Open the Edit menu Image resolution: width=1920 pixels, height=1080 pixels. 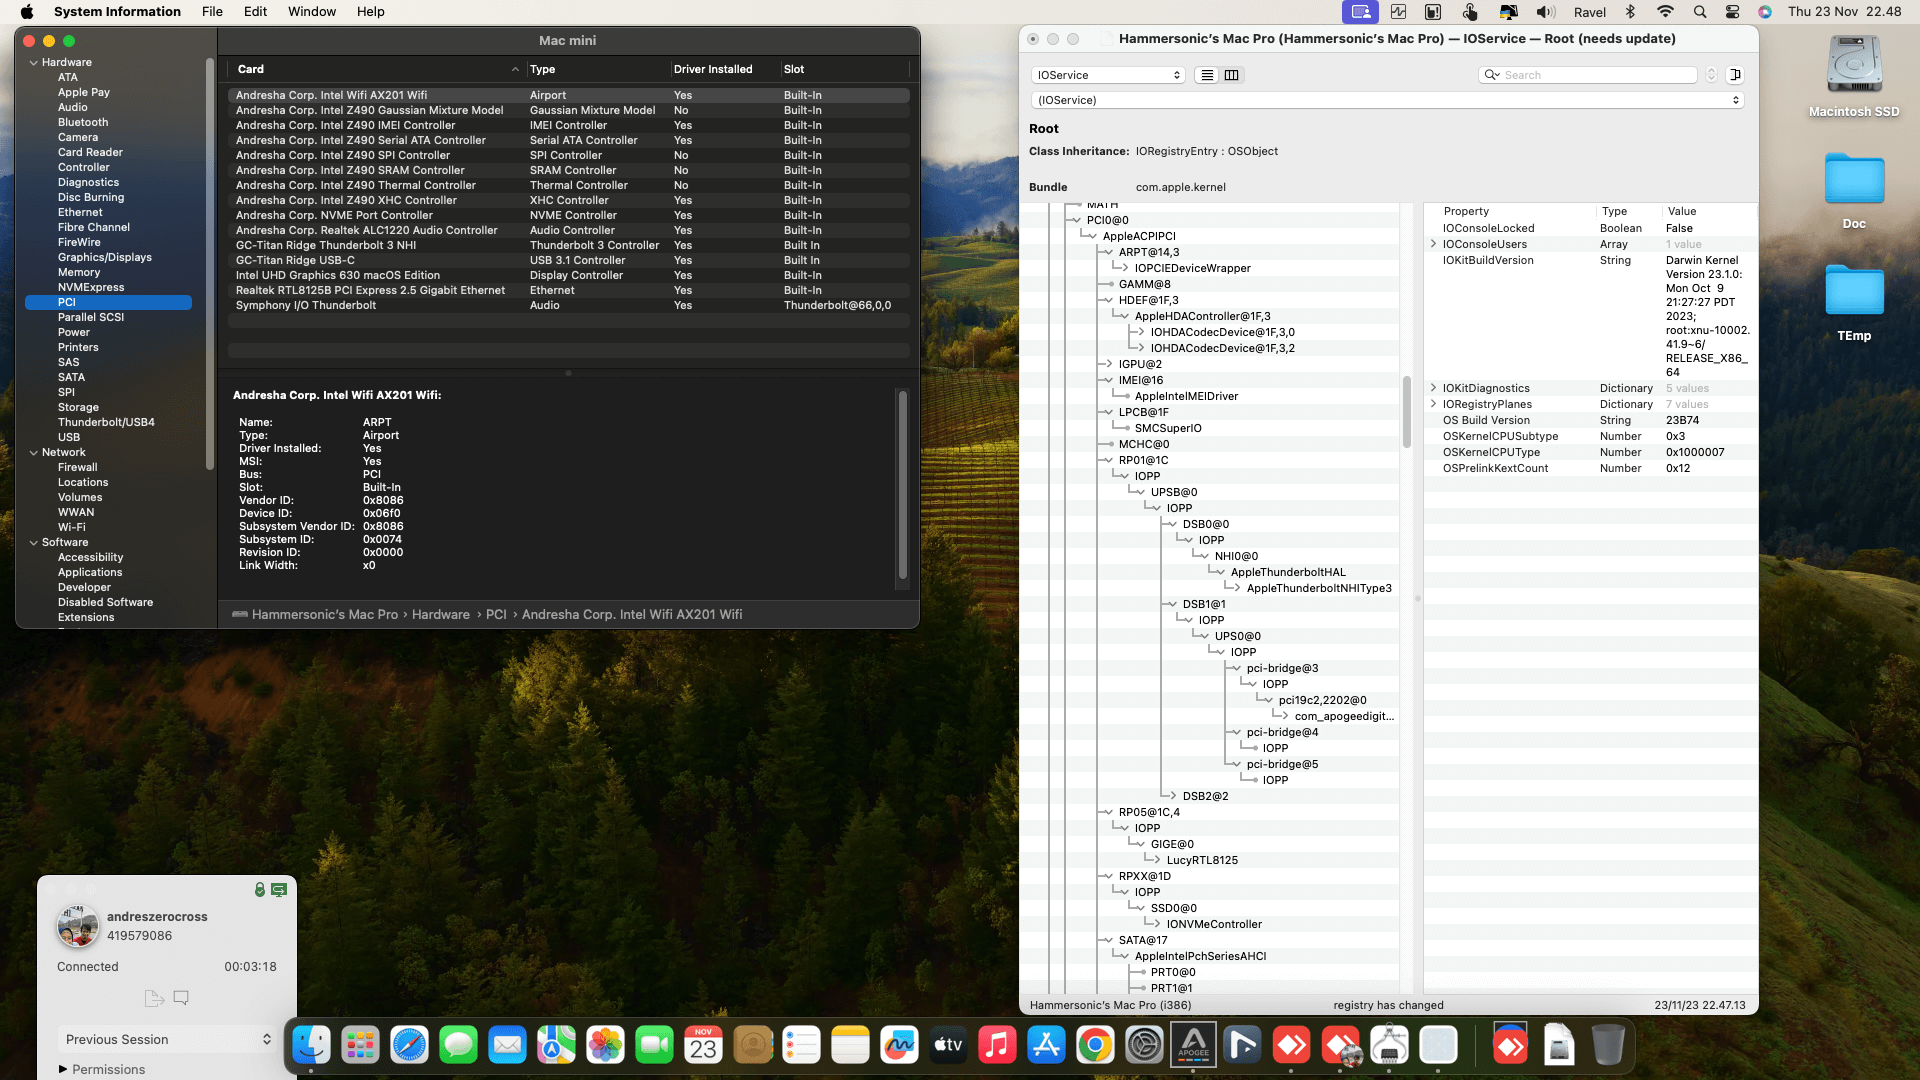[255, 12]
